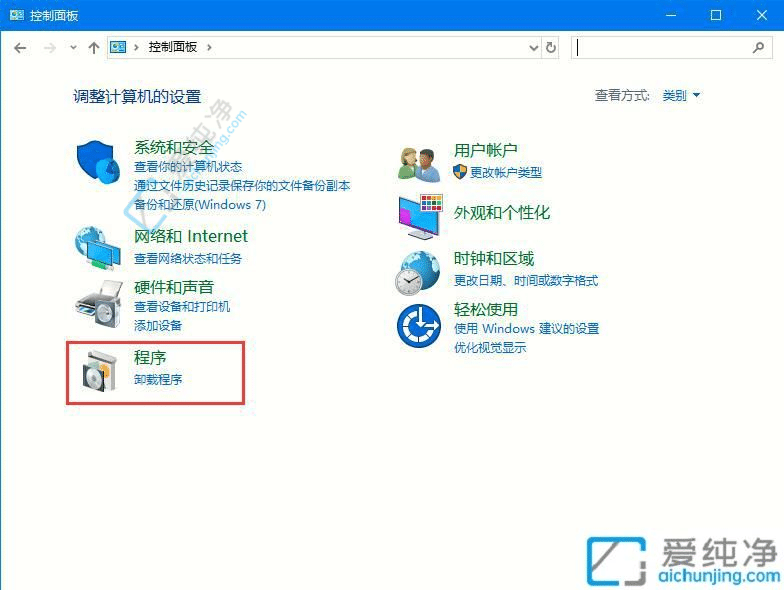Open the Clock and Region globe icon

click(418, 273)
